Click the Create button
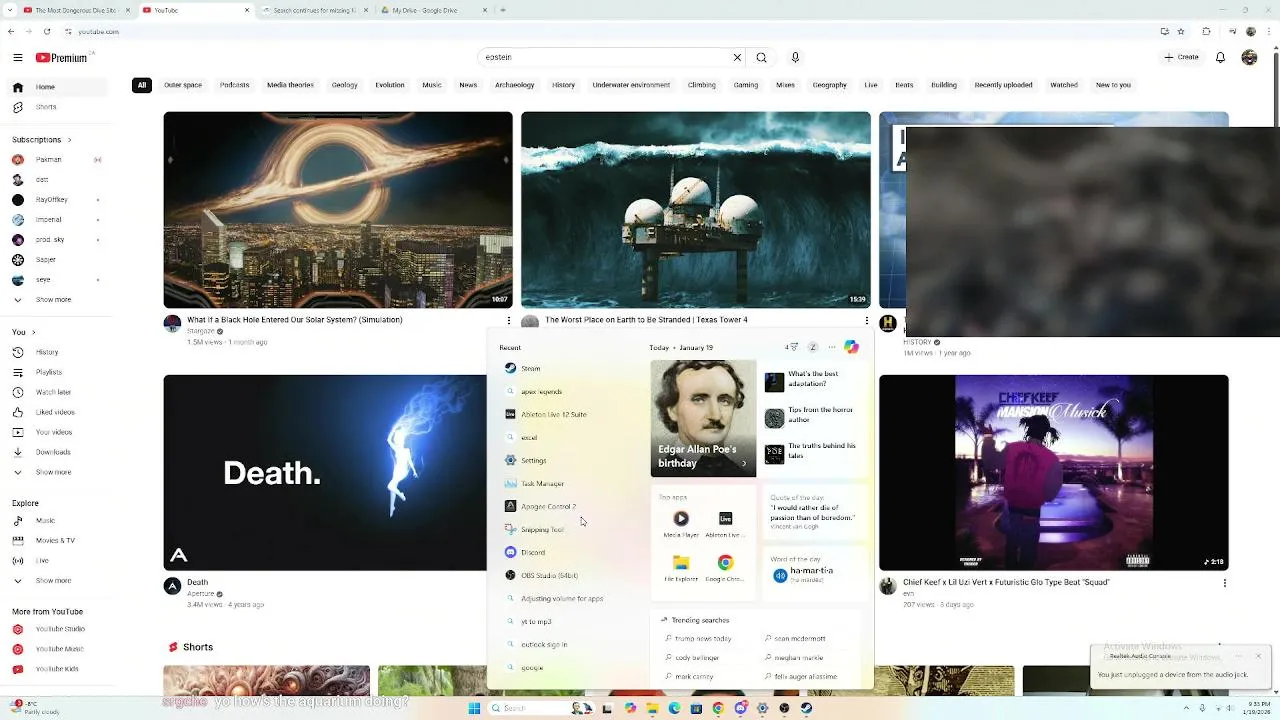The image size is (1280, 720). pos(1182,58)
